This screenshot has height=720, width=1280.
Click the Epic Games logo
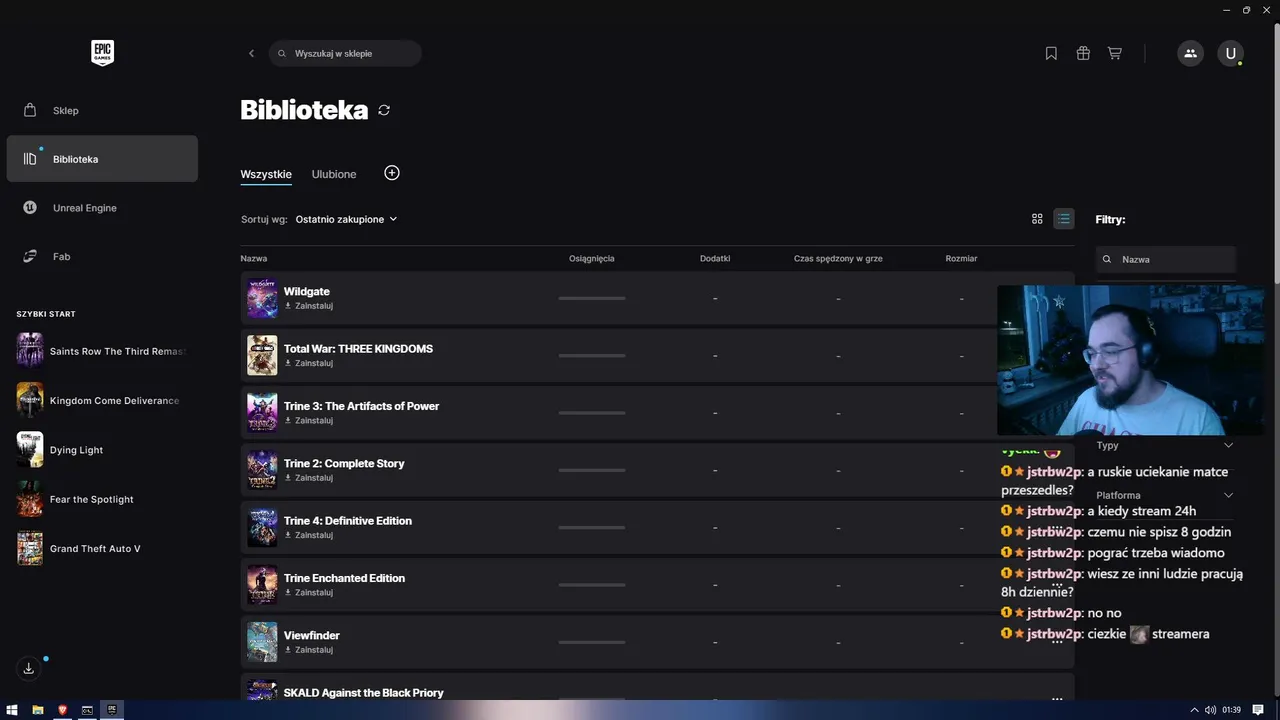(x=102, y=53)
